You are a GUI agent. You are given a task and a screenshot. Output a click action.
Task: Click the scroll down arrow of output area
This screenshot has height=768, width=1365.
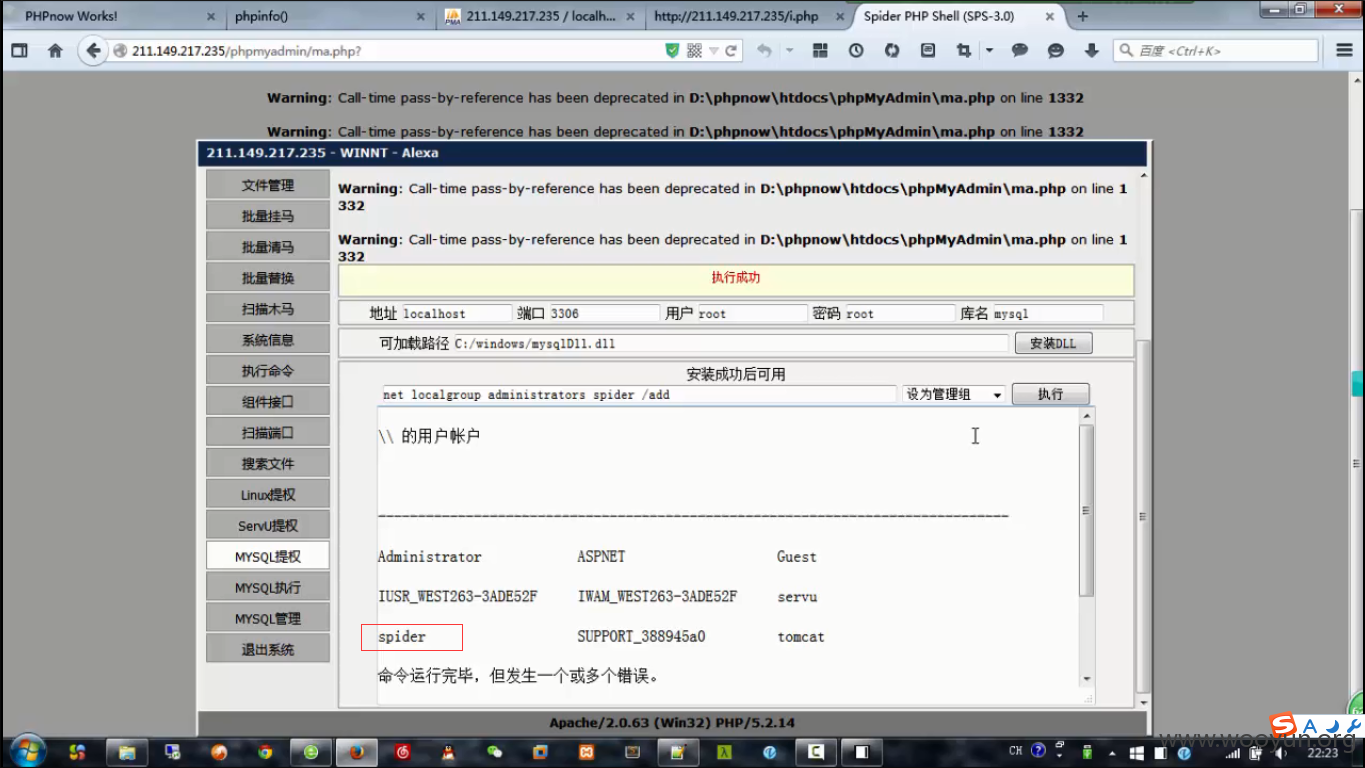click(x=1087, y=679)
